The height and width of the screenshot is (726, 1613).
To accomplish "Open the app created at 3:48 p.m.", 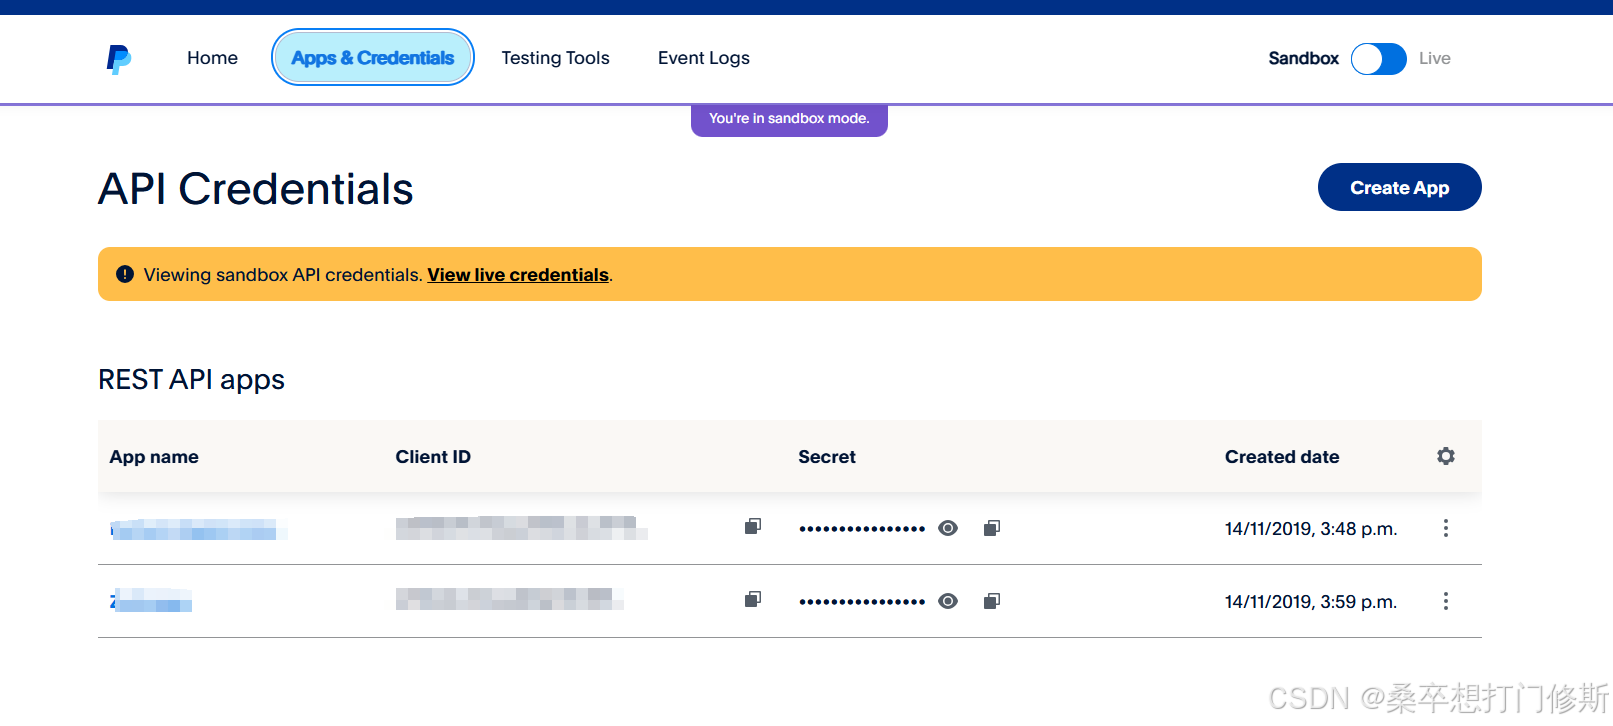I will [198, 530].
